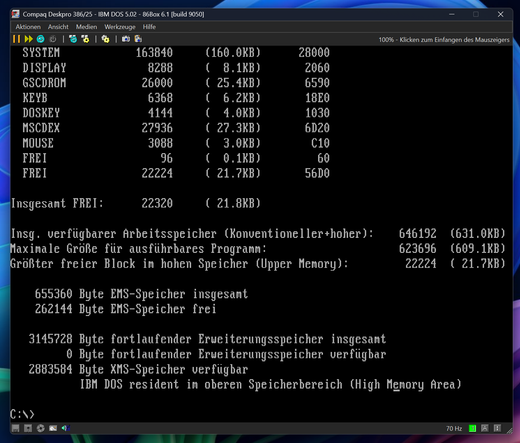This screenshot has width=520, height=443.
Task: Send Ctrl+Alt+Del using its toolbar icon
Action: (73, 39)
